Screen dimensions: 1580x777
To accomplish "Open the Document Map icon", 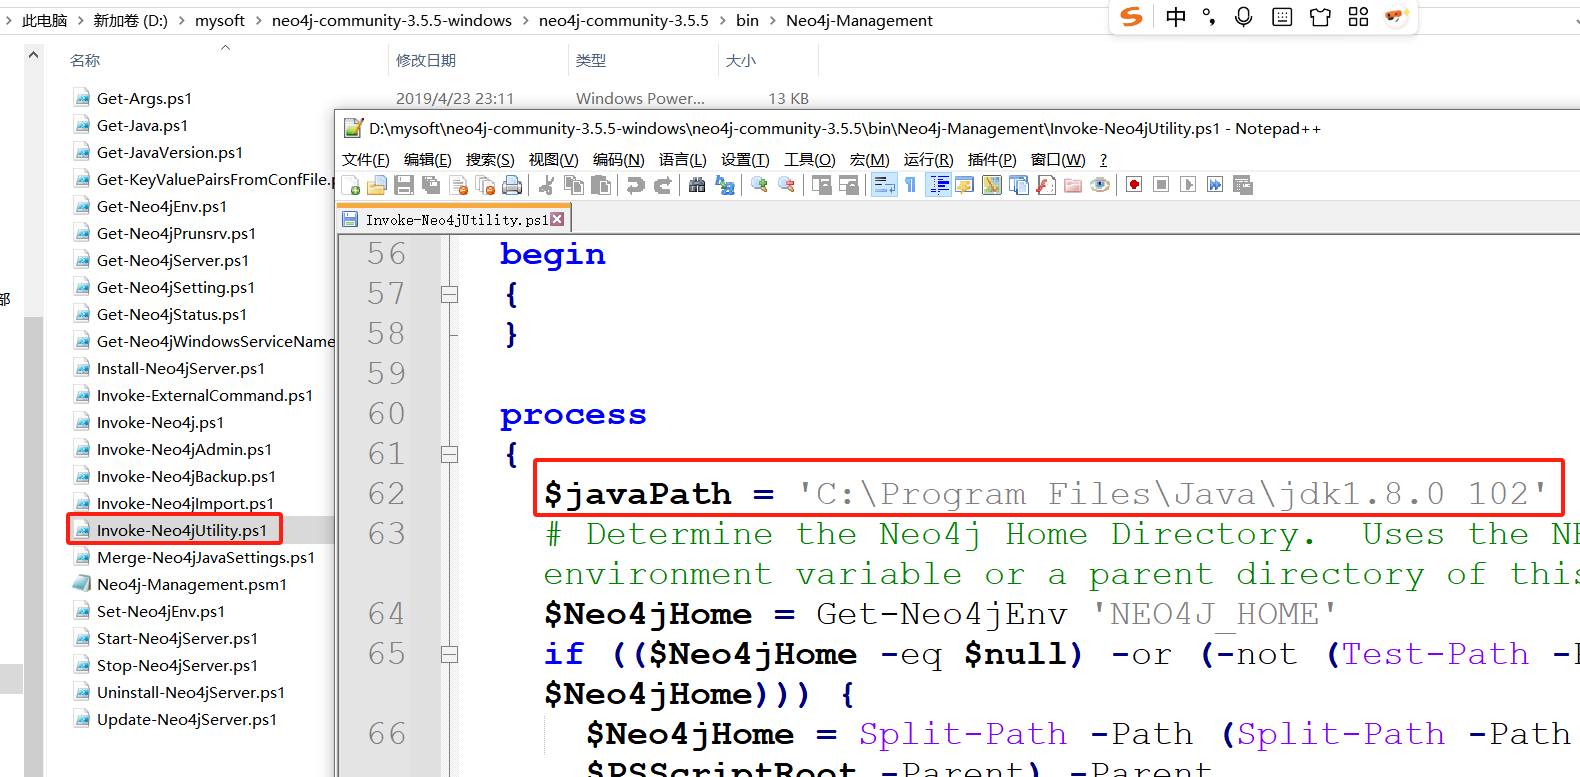I will (991, 185).
